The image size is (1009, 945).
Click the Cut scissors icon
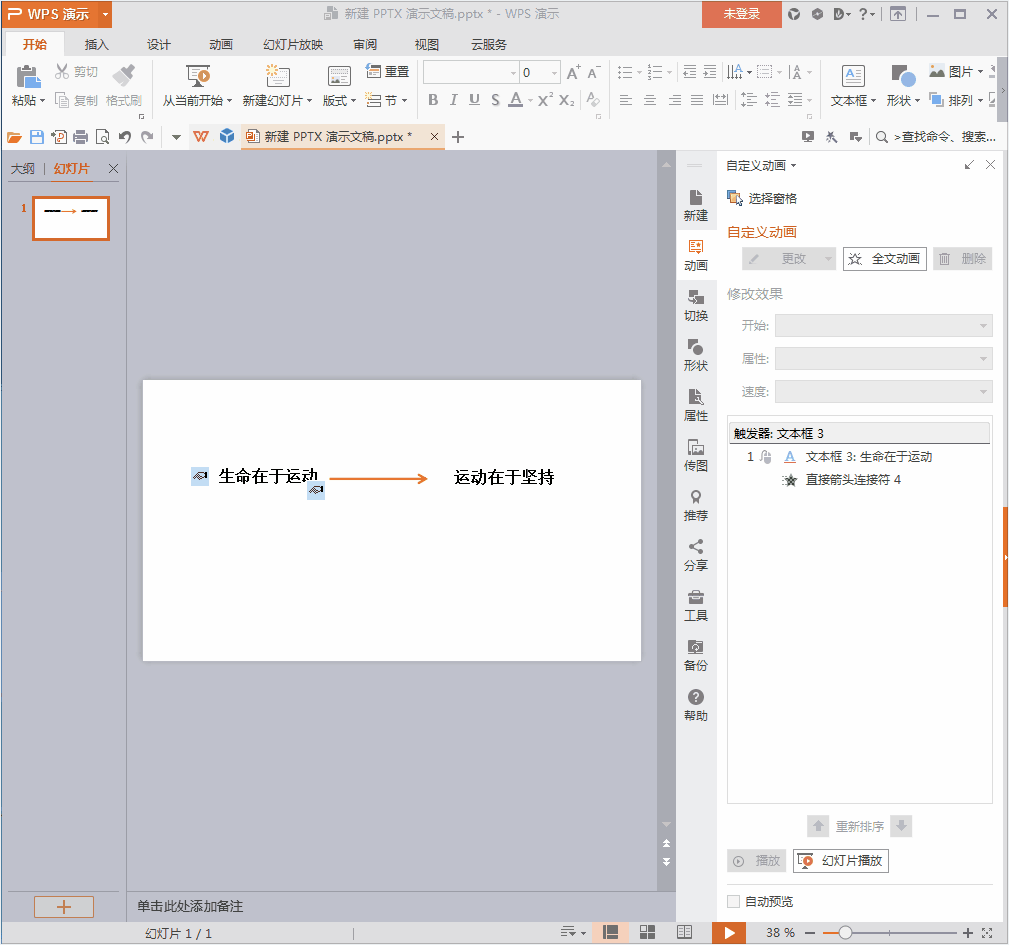point(61,71)
